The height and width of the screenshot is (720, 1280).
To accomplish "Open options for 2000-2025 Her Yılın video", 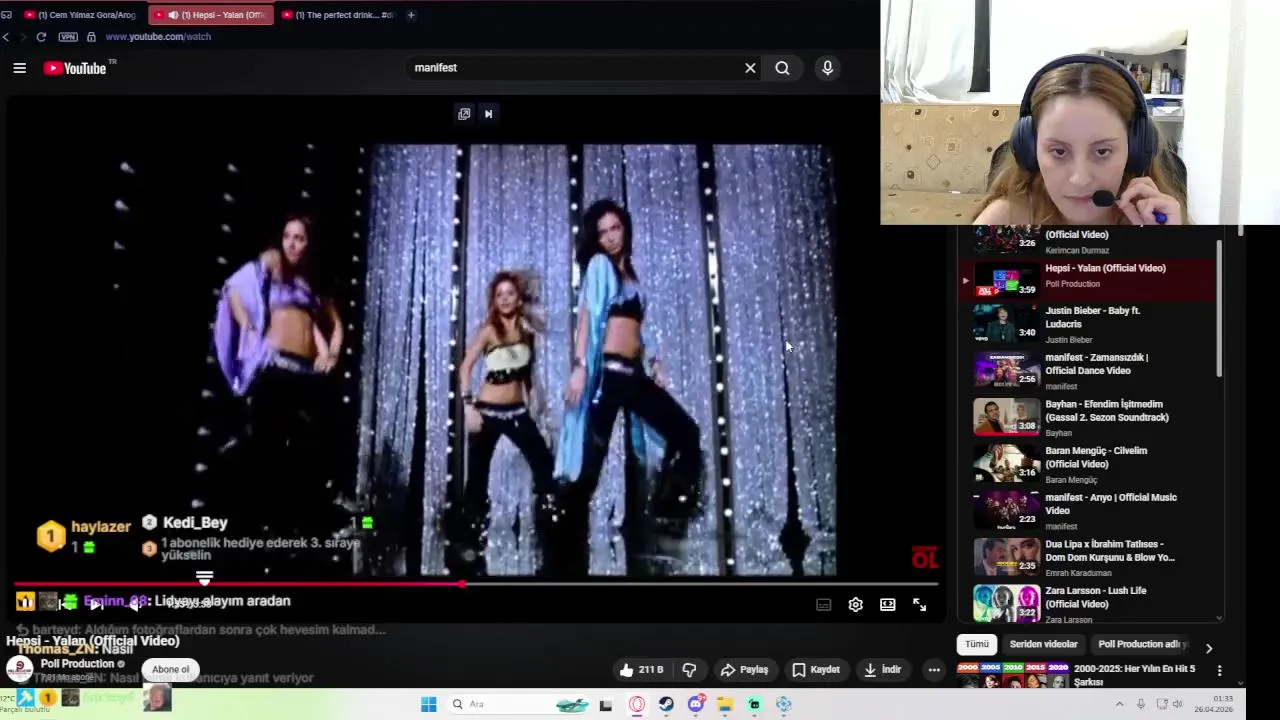I will click(x=1219, y=670).
